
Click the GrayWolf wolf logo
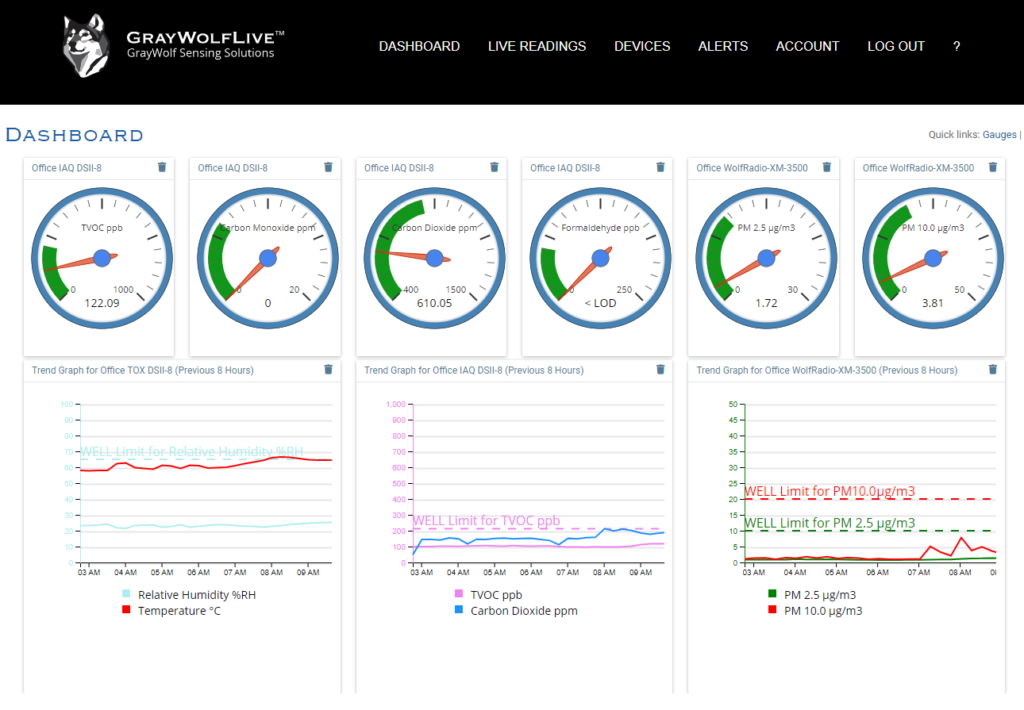click(x=86, y=46)
